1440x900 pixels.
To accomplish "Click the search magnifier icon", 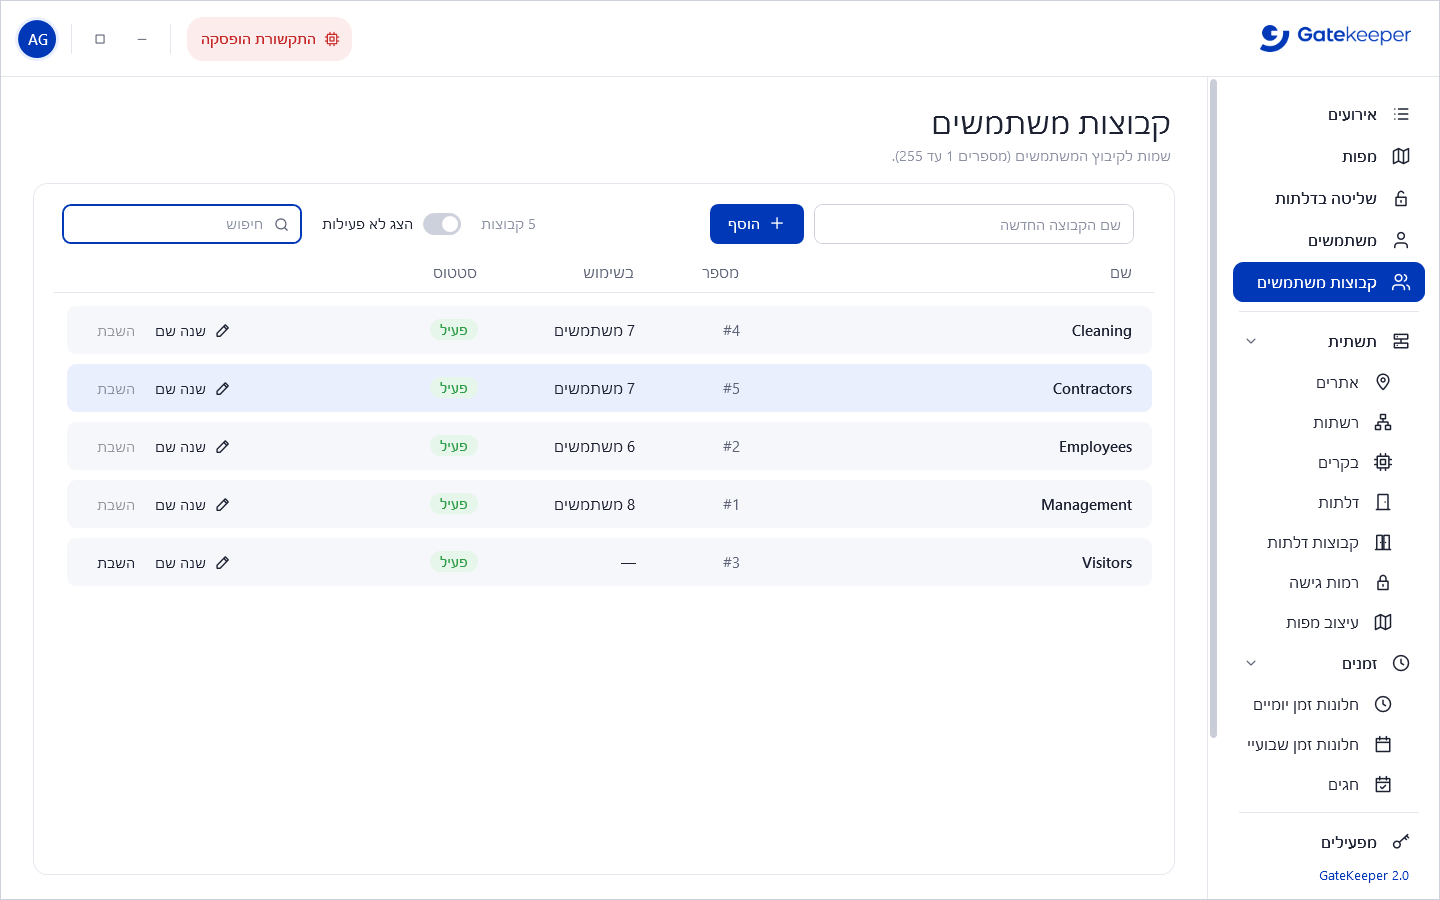I will (x=282, y=225).
